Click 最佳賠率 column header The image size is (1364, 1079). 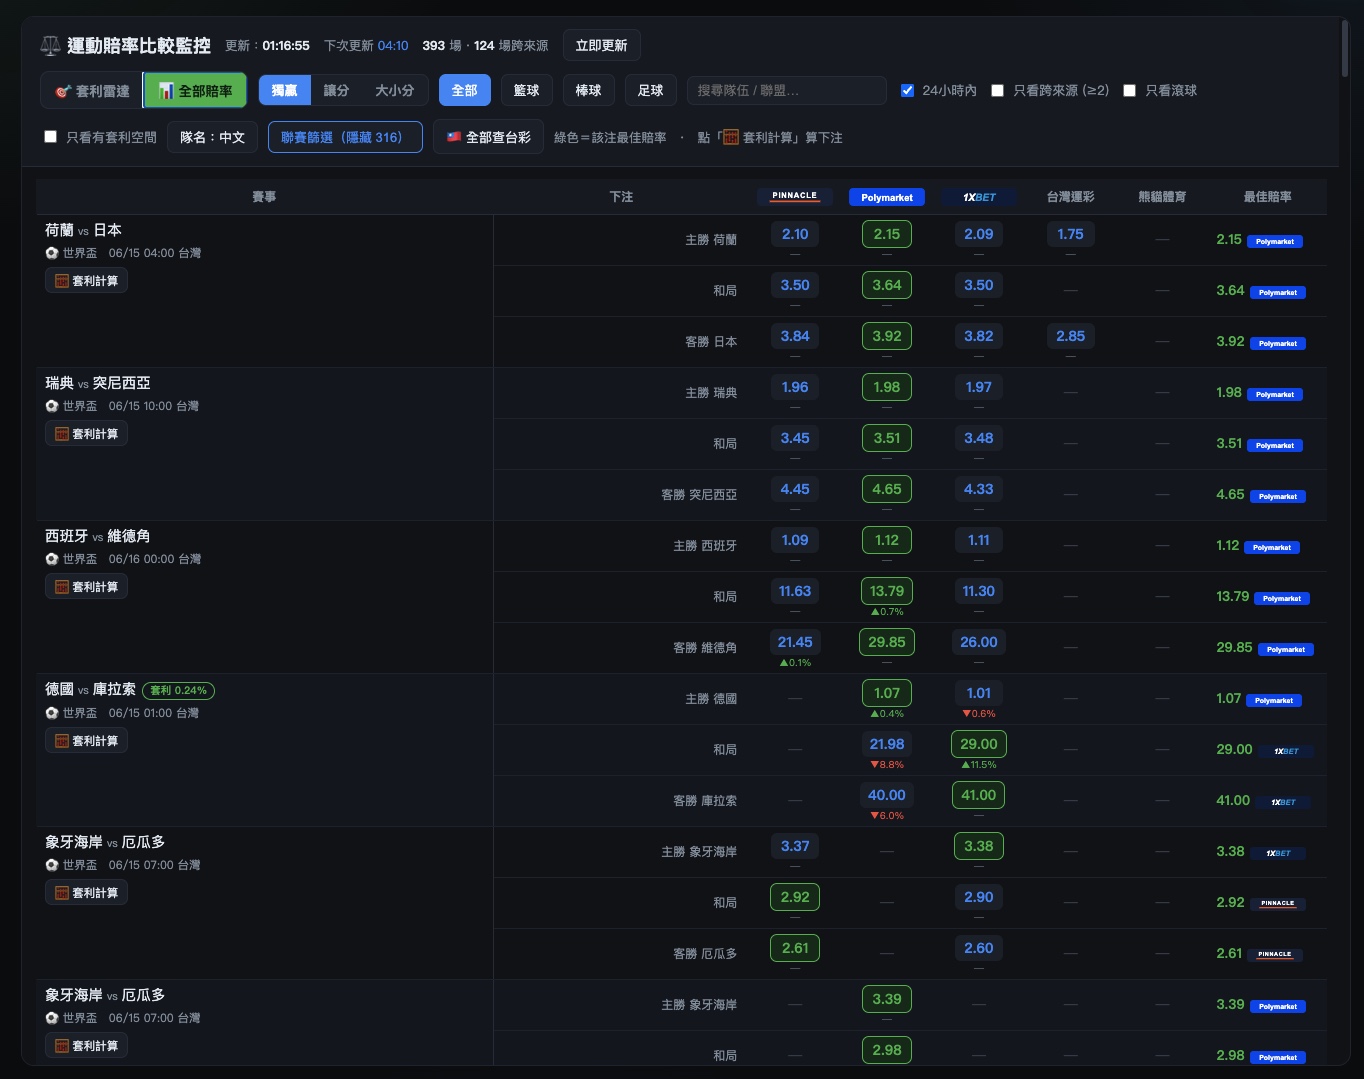pyautogui.click(x=1267, y=197)
